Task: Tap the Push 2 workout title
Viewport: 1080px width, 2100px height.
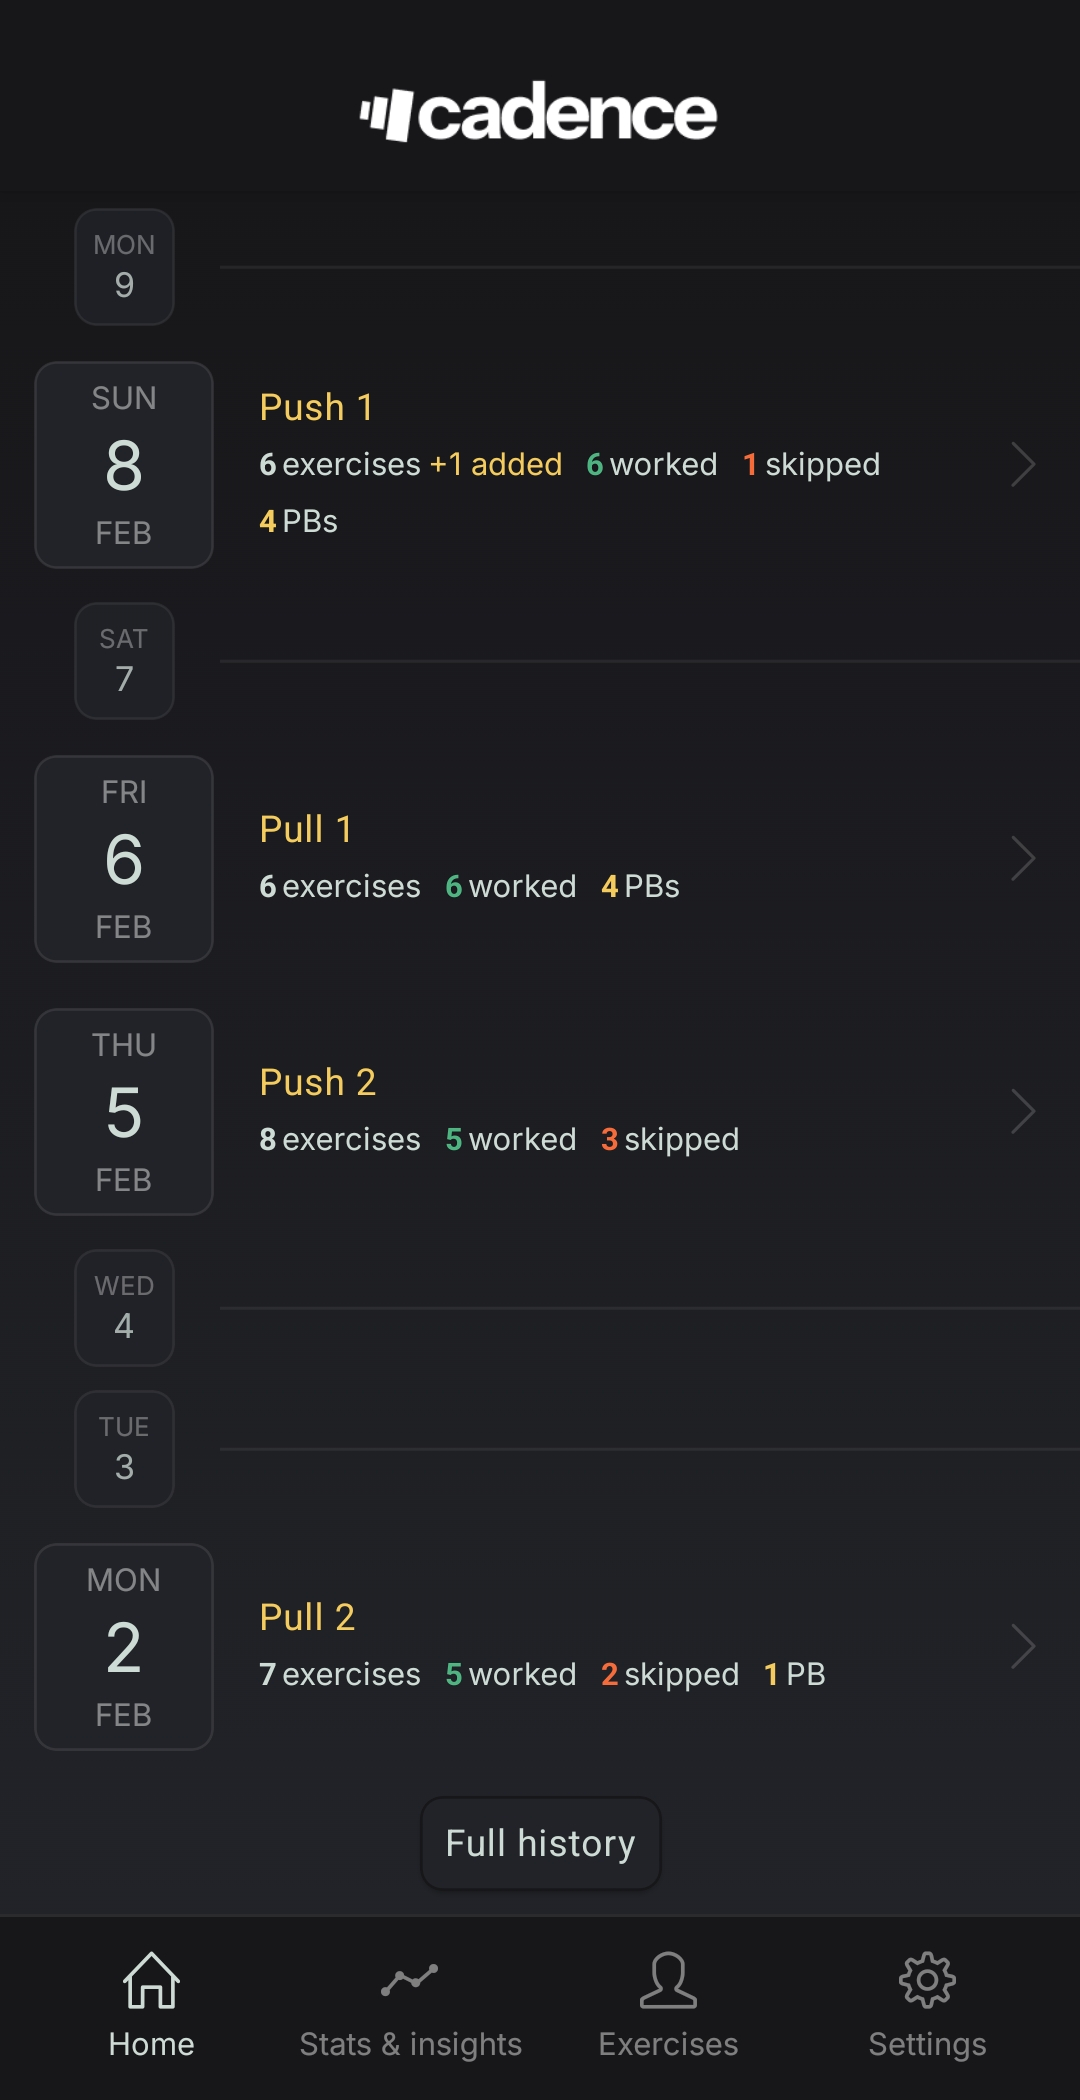Action: point(317,1082)
